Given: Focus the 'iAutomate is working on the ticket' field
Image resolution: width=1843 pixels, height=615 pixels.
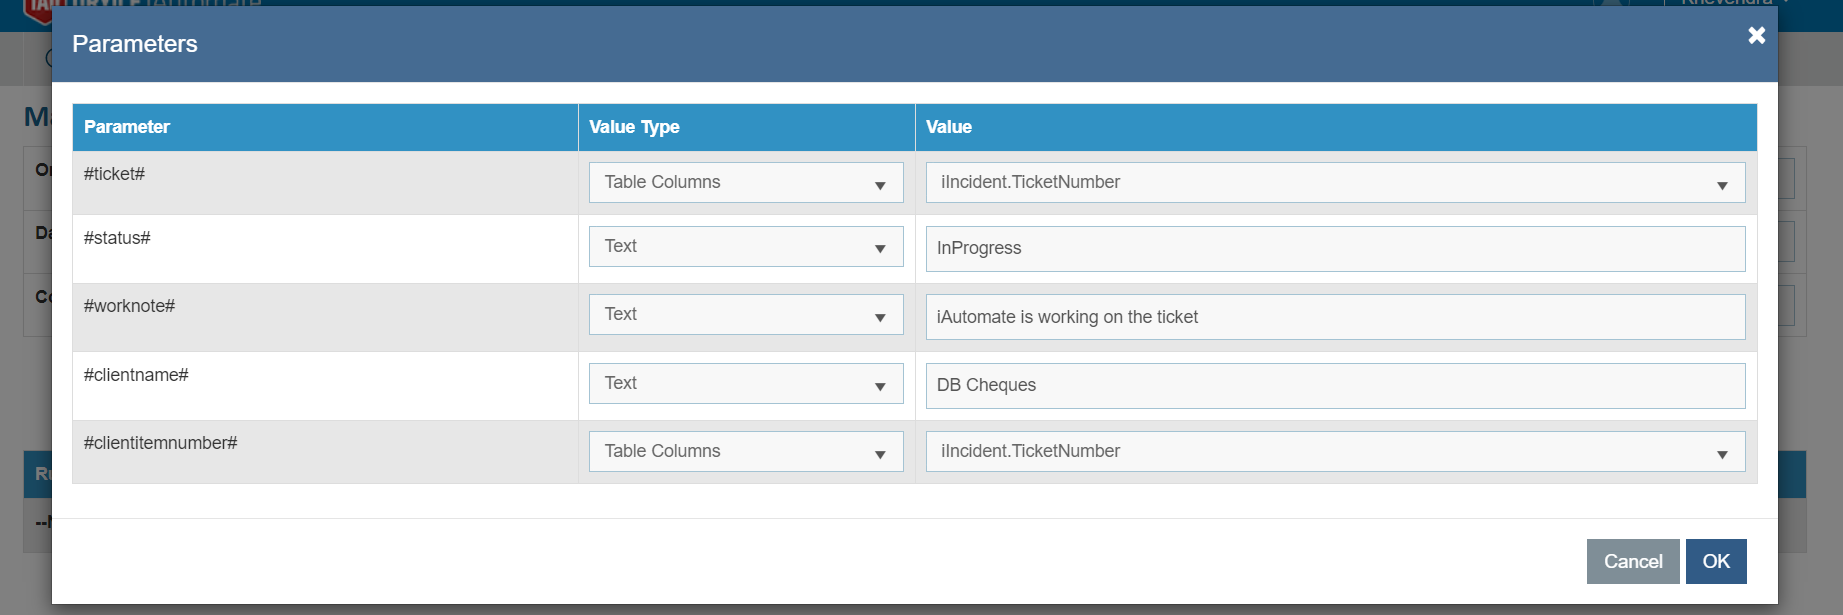Looking at the screenshot, I should pyautogui.click(x=1334, y=317).
